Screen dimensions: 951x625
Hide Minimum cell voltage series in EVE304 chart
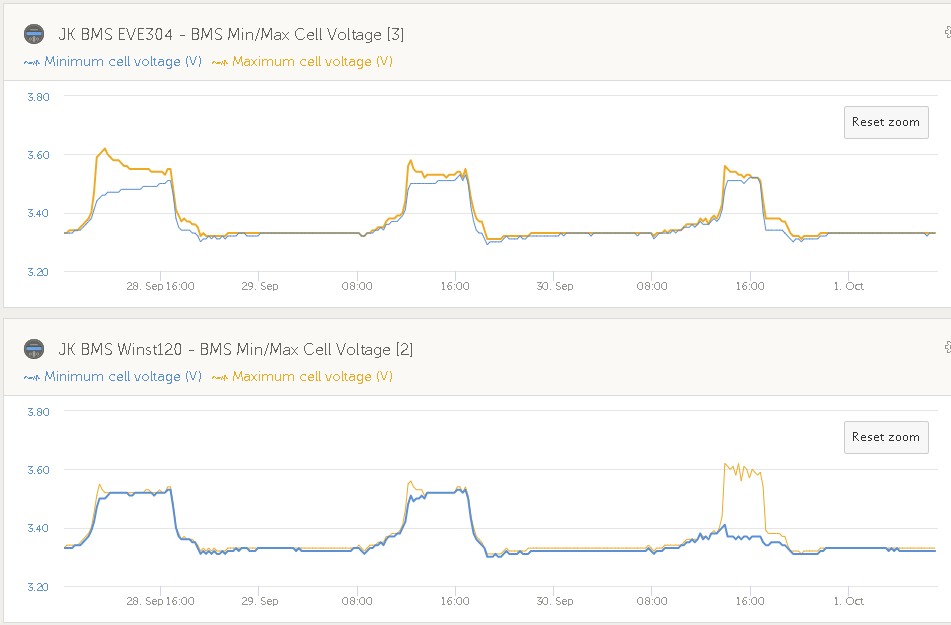[123, 62]
